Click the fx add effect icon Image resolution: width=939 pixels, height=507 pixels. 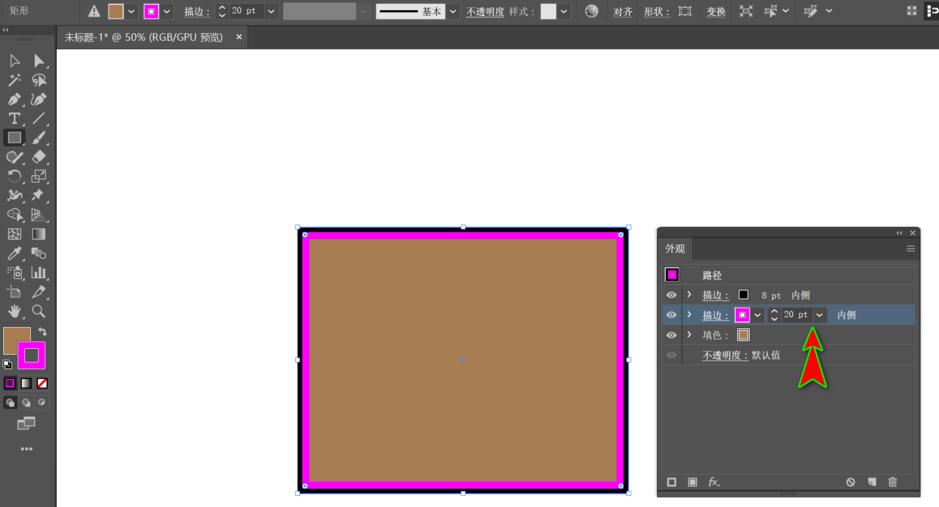coord(714,482)
